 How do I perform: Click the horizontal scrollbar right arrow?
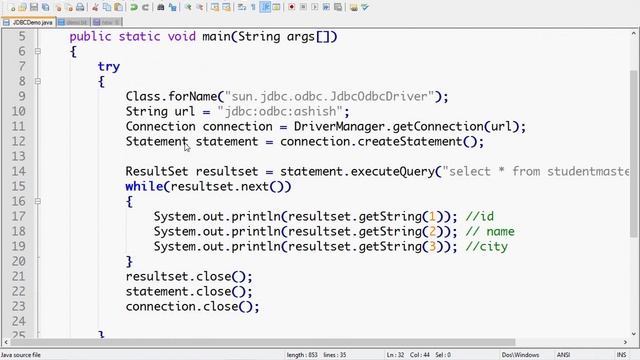coord(625,342)
